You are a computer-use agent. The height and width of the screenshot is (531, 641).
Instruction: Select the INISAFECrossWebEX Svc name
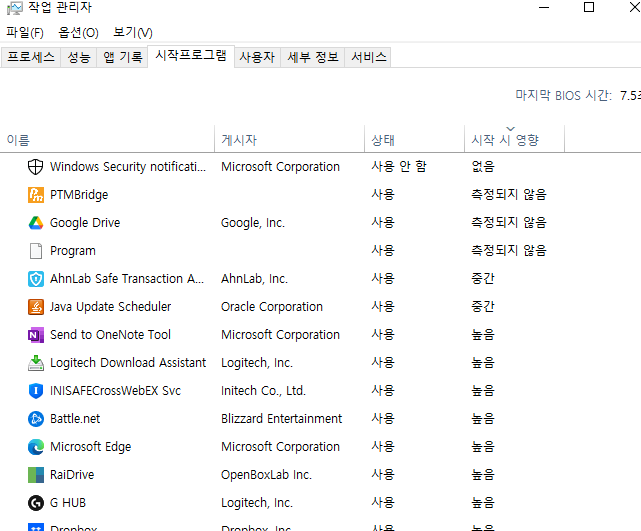pos(115,391)
